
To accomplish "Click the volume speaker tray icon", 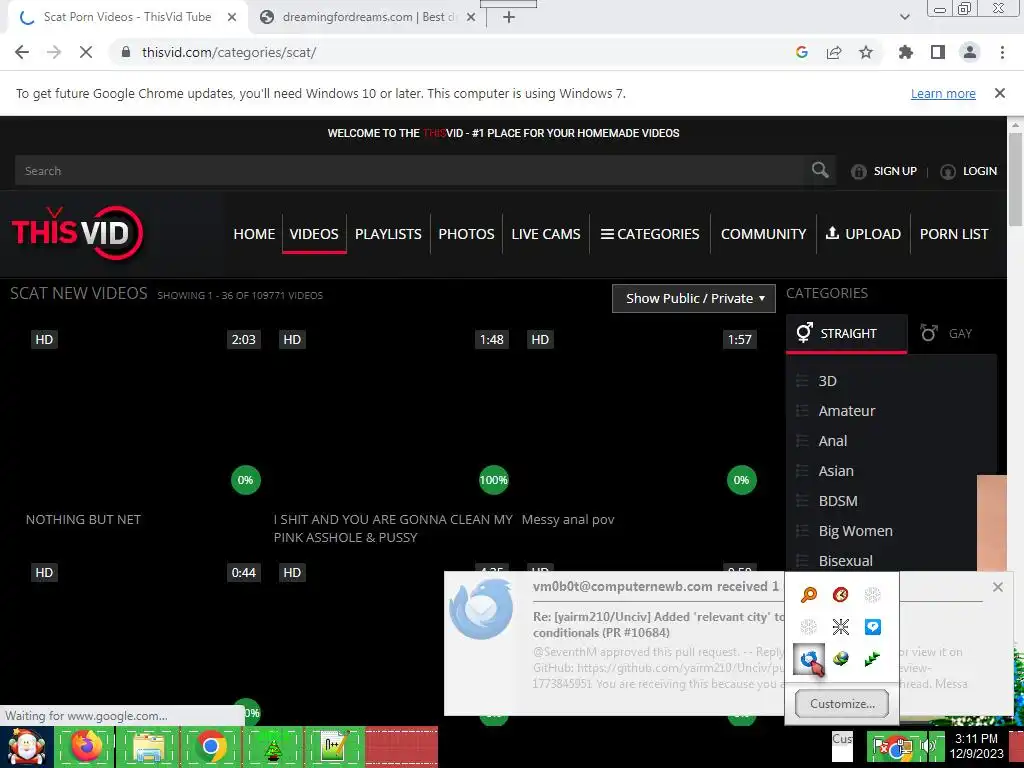I will pyautogui.click(x=927, y=746).
